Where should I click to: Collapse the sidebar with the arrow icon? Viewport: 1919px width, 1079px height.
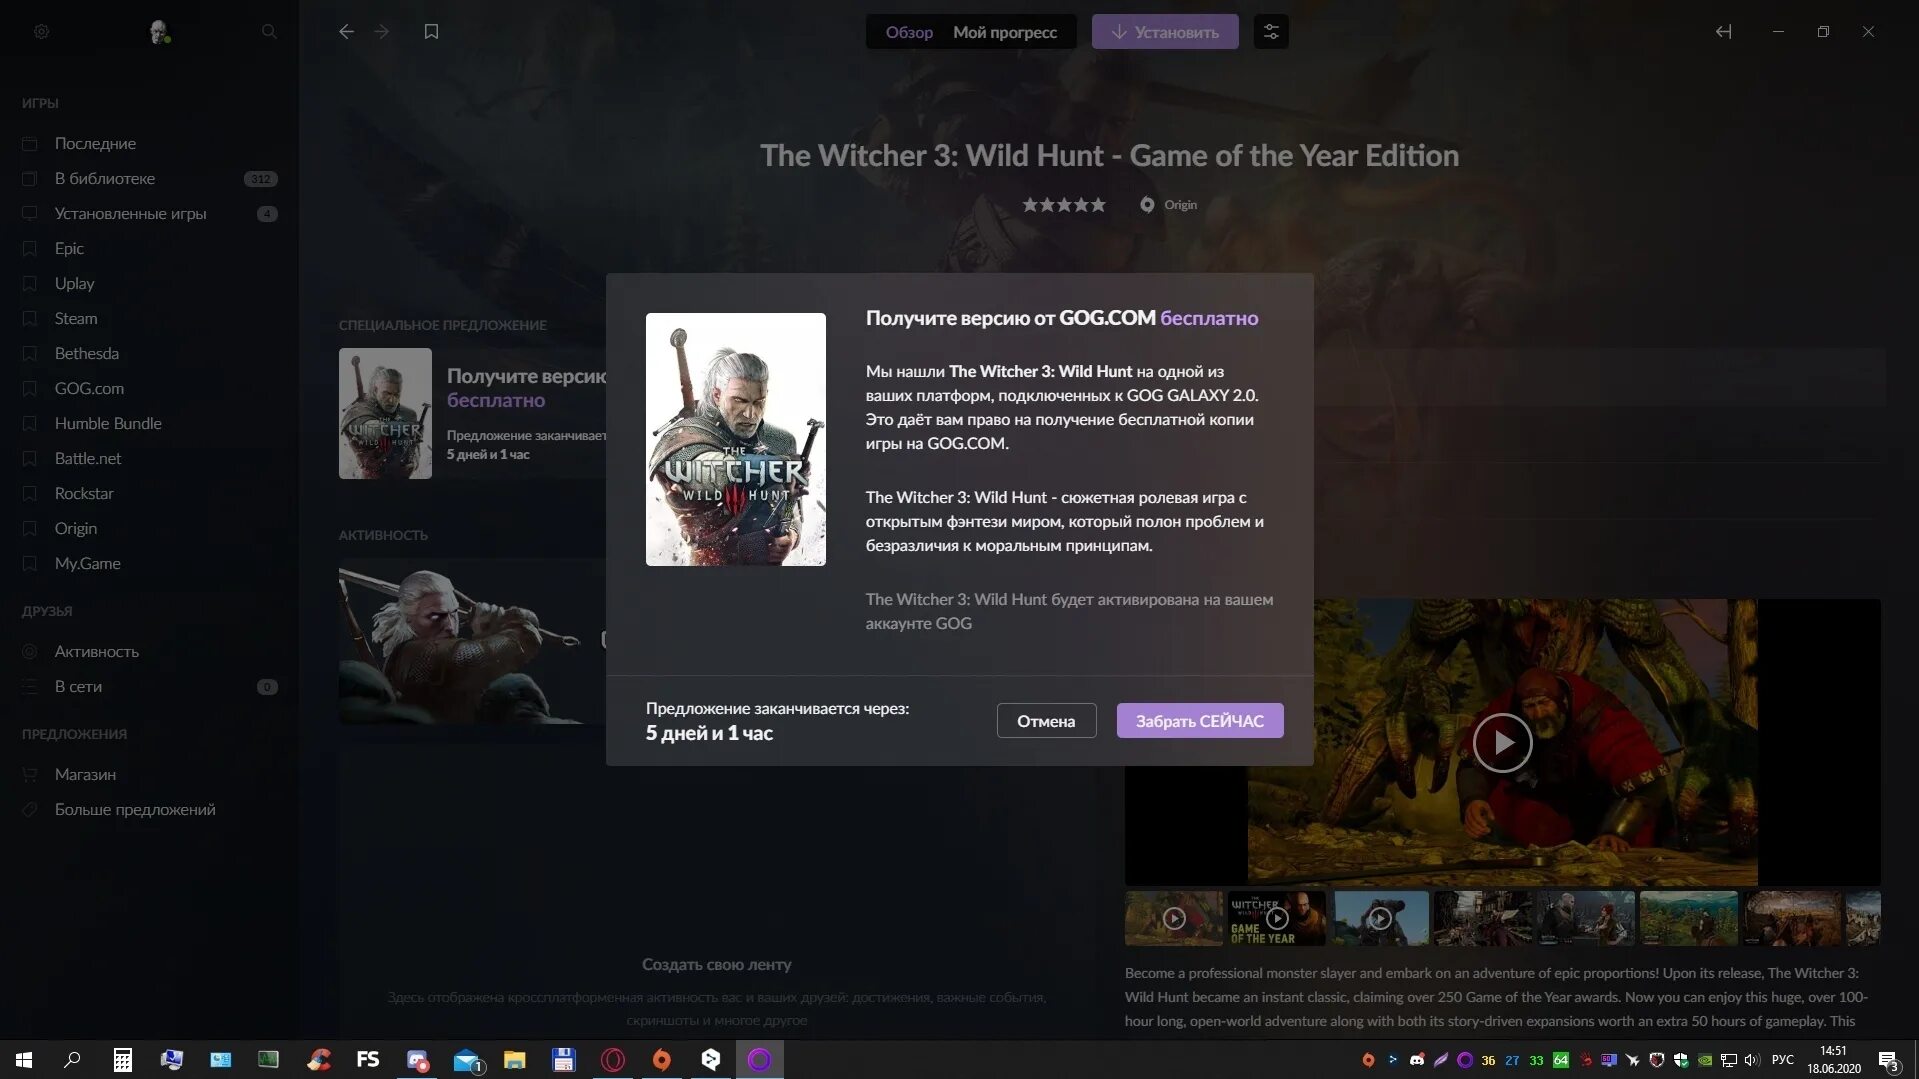click(1723, 32)
